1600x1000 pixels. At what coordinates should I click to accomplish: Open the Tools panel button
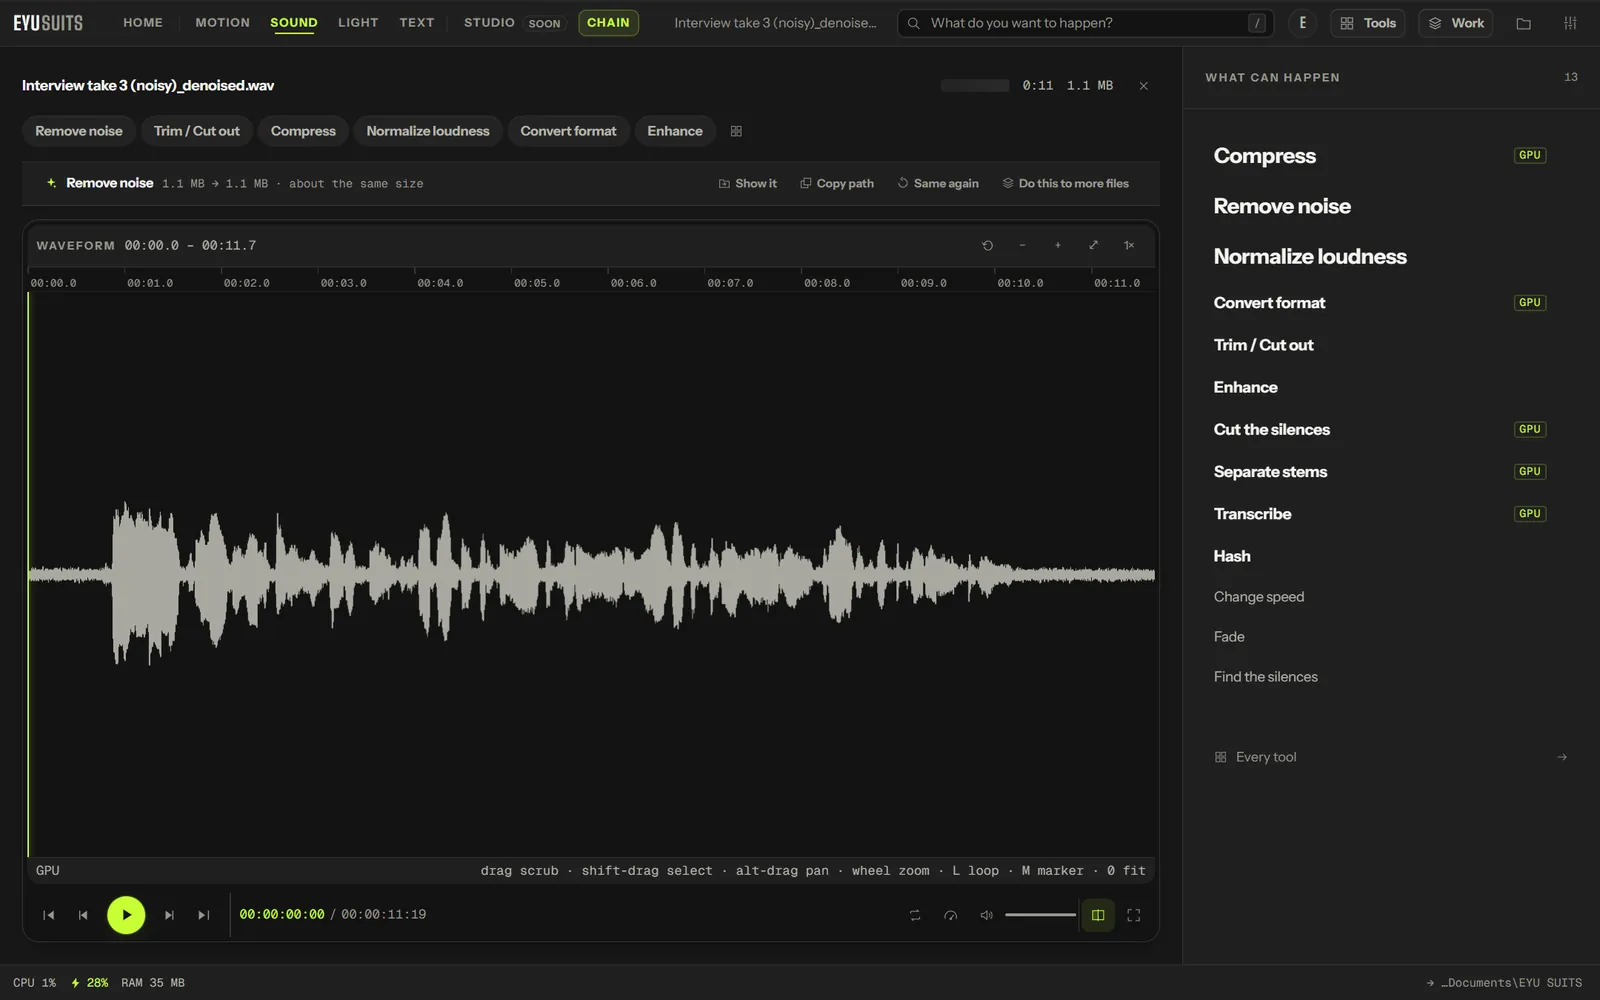[x=1368, y=23]
